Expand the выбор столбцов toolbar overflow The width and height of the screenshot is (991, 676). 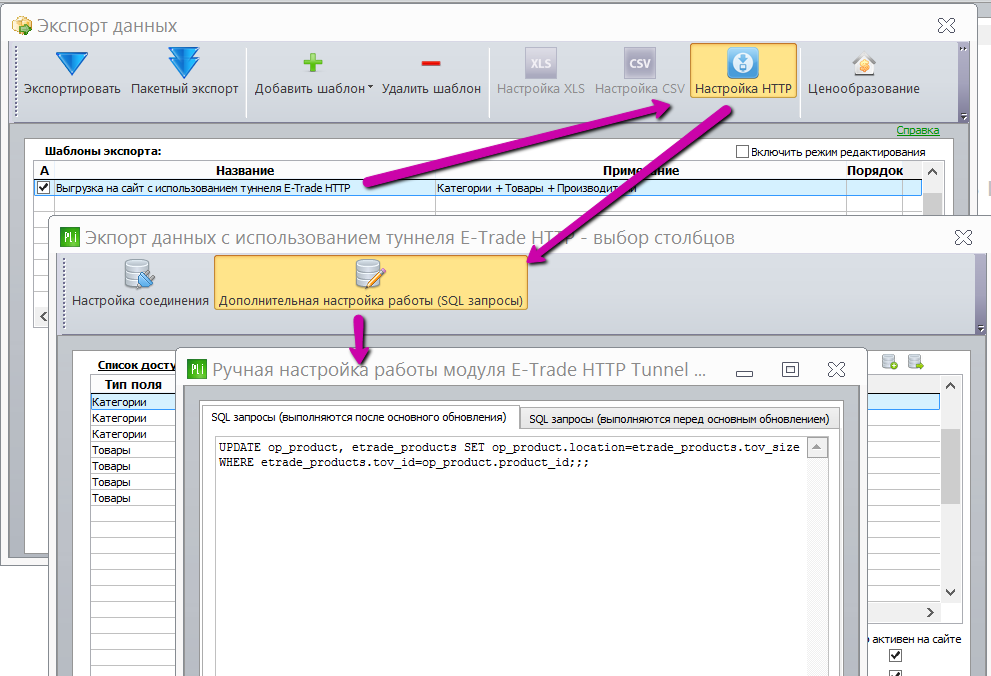click(x=980, y=329)
